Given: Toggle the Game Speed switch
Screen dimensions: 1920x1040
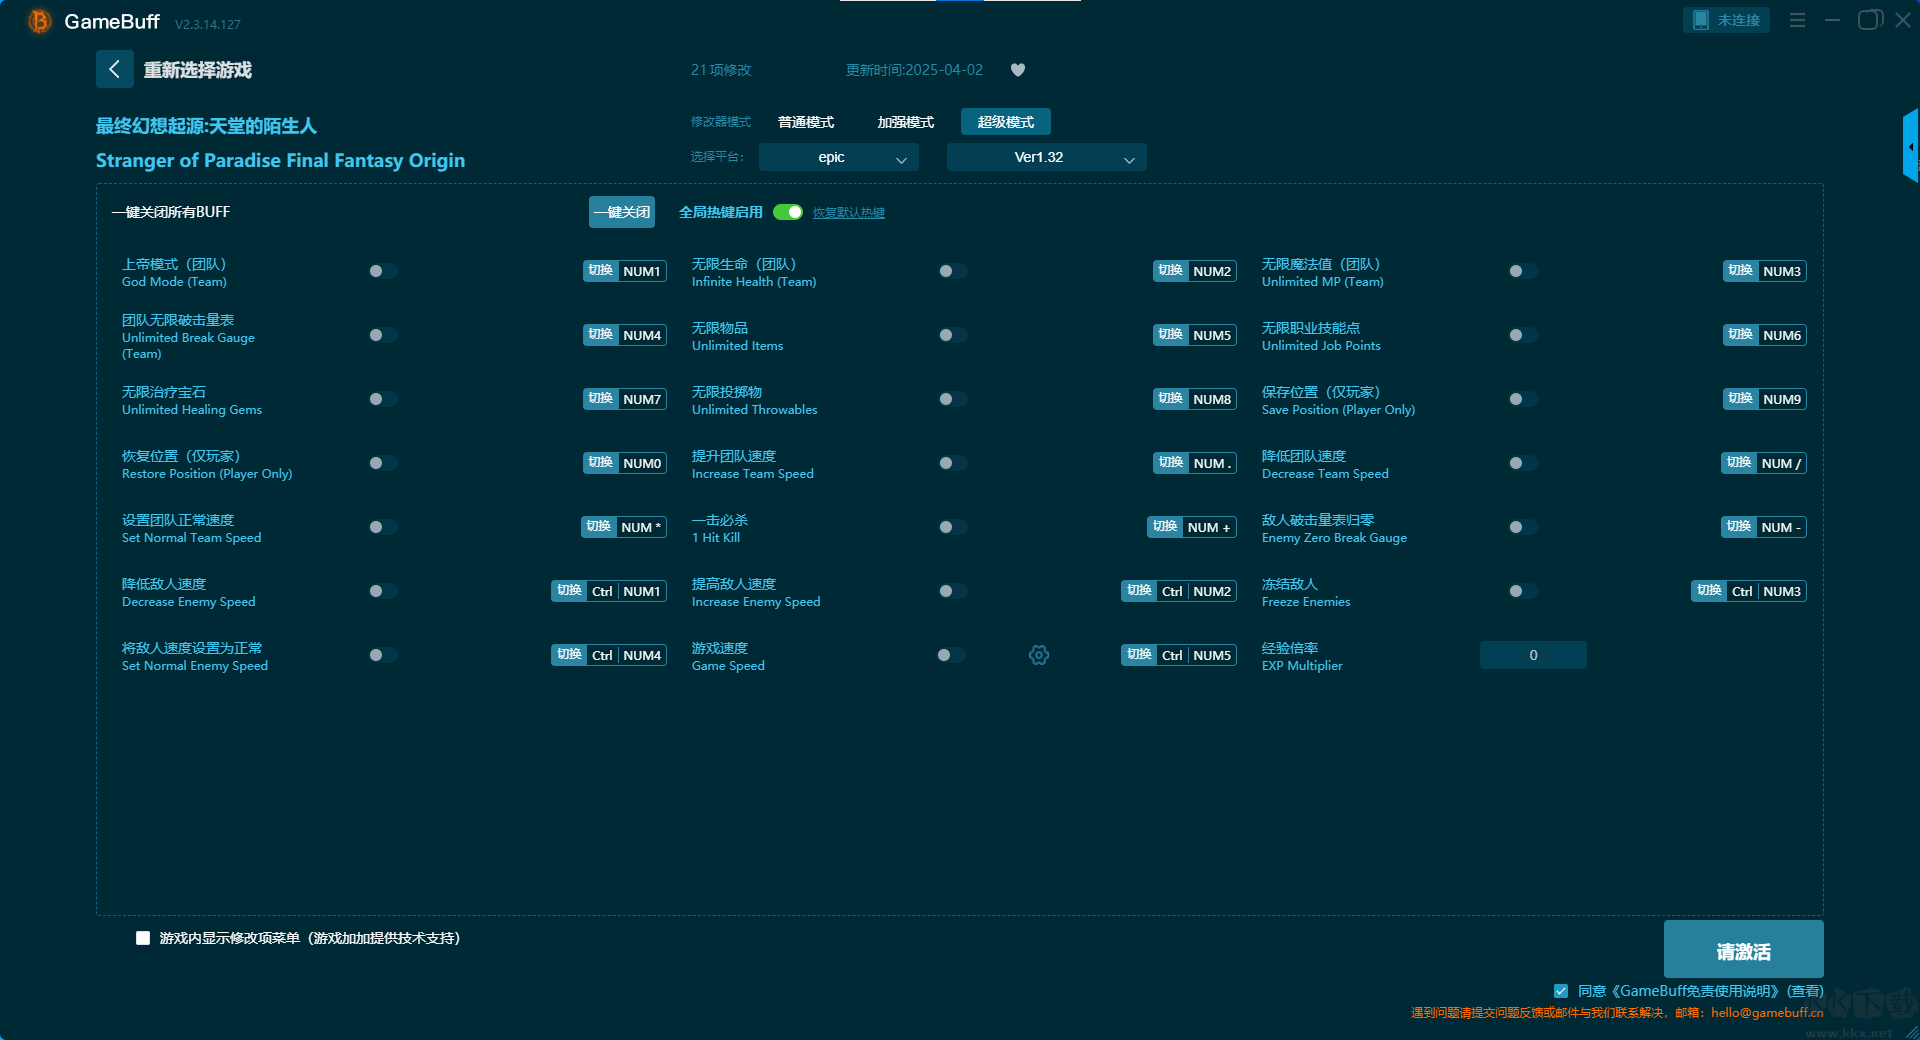Looking at the screenshot, I should [951, 655].
